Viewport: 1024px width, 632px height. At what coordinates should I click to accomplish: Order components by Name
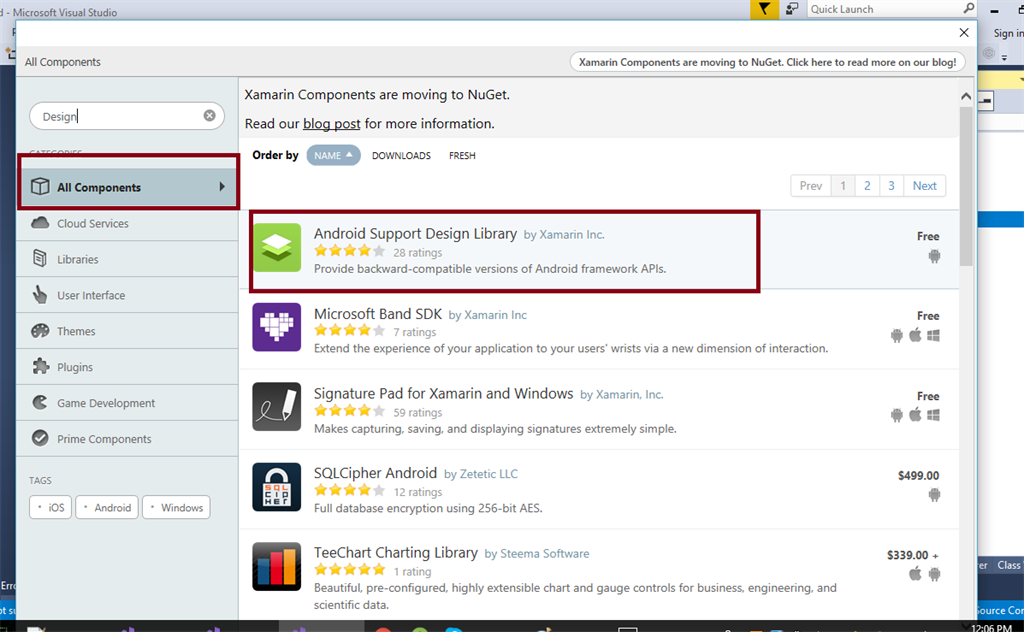pyautogui.click(x=333, y=155)
